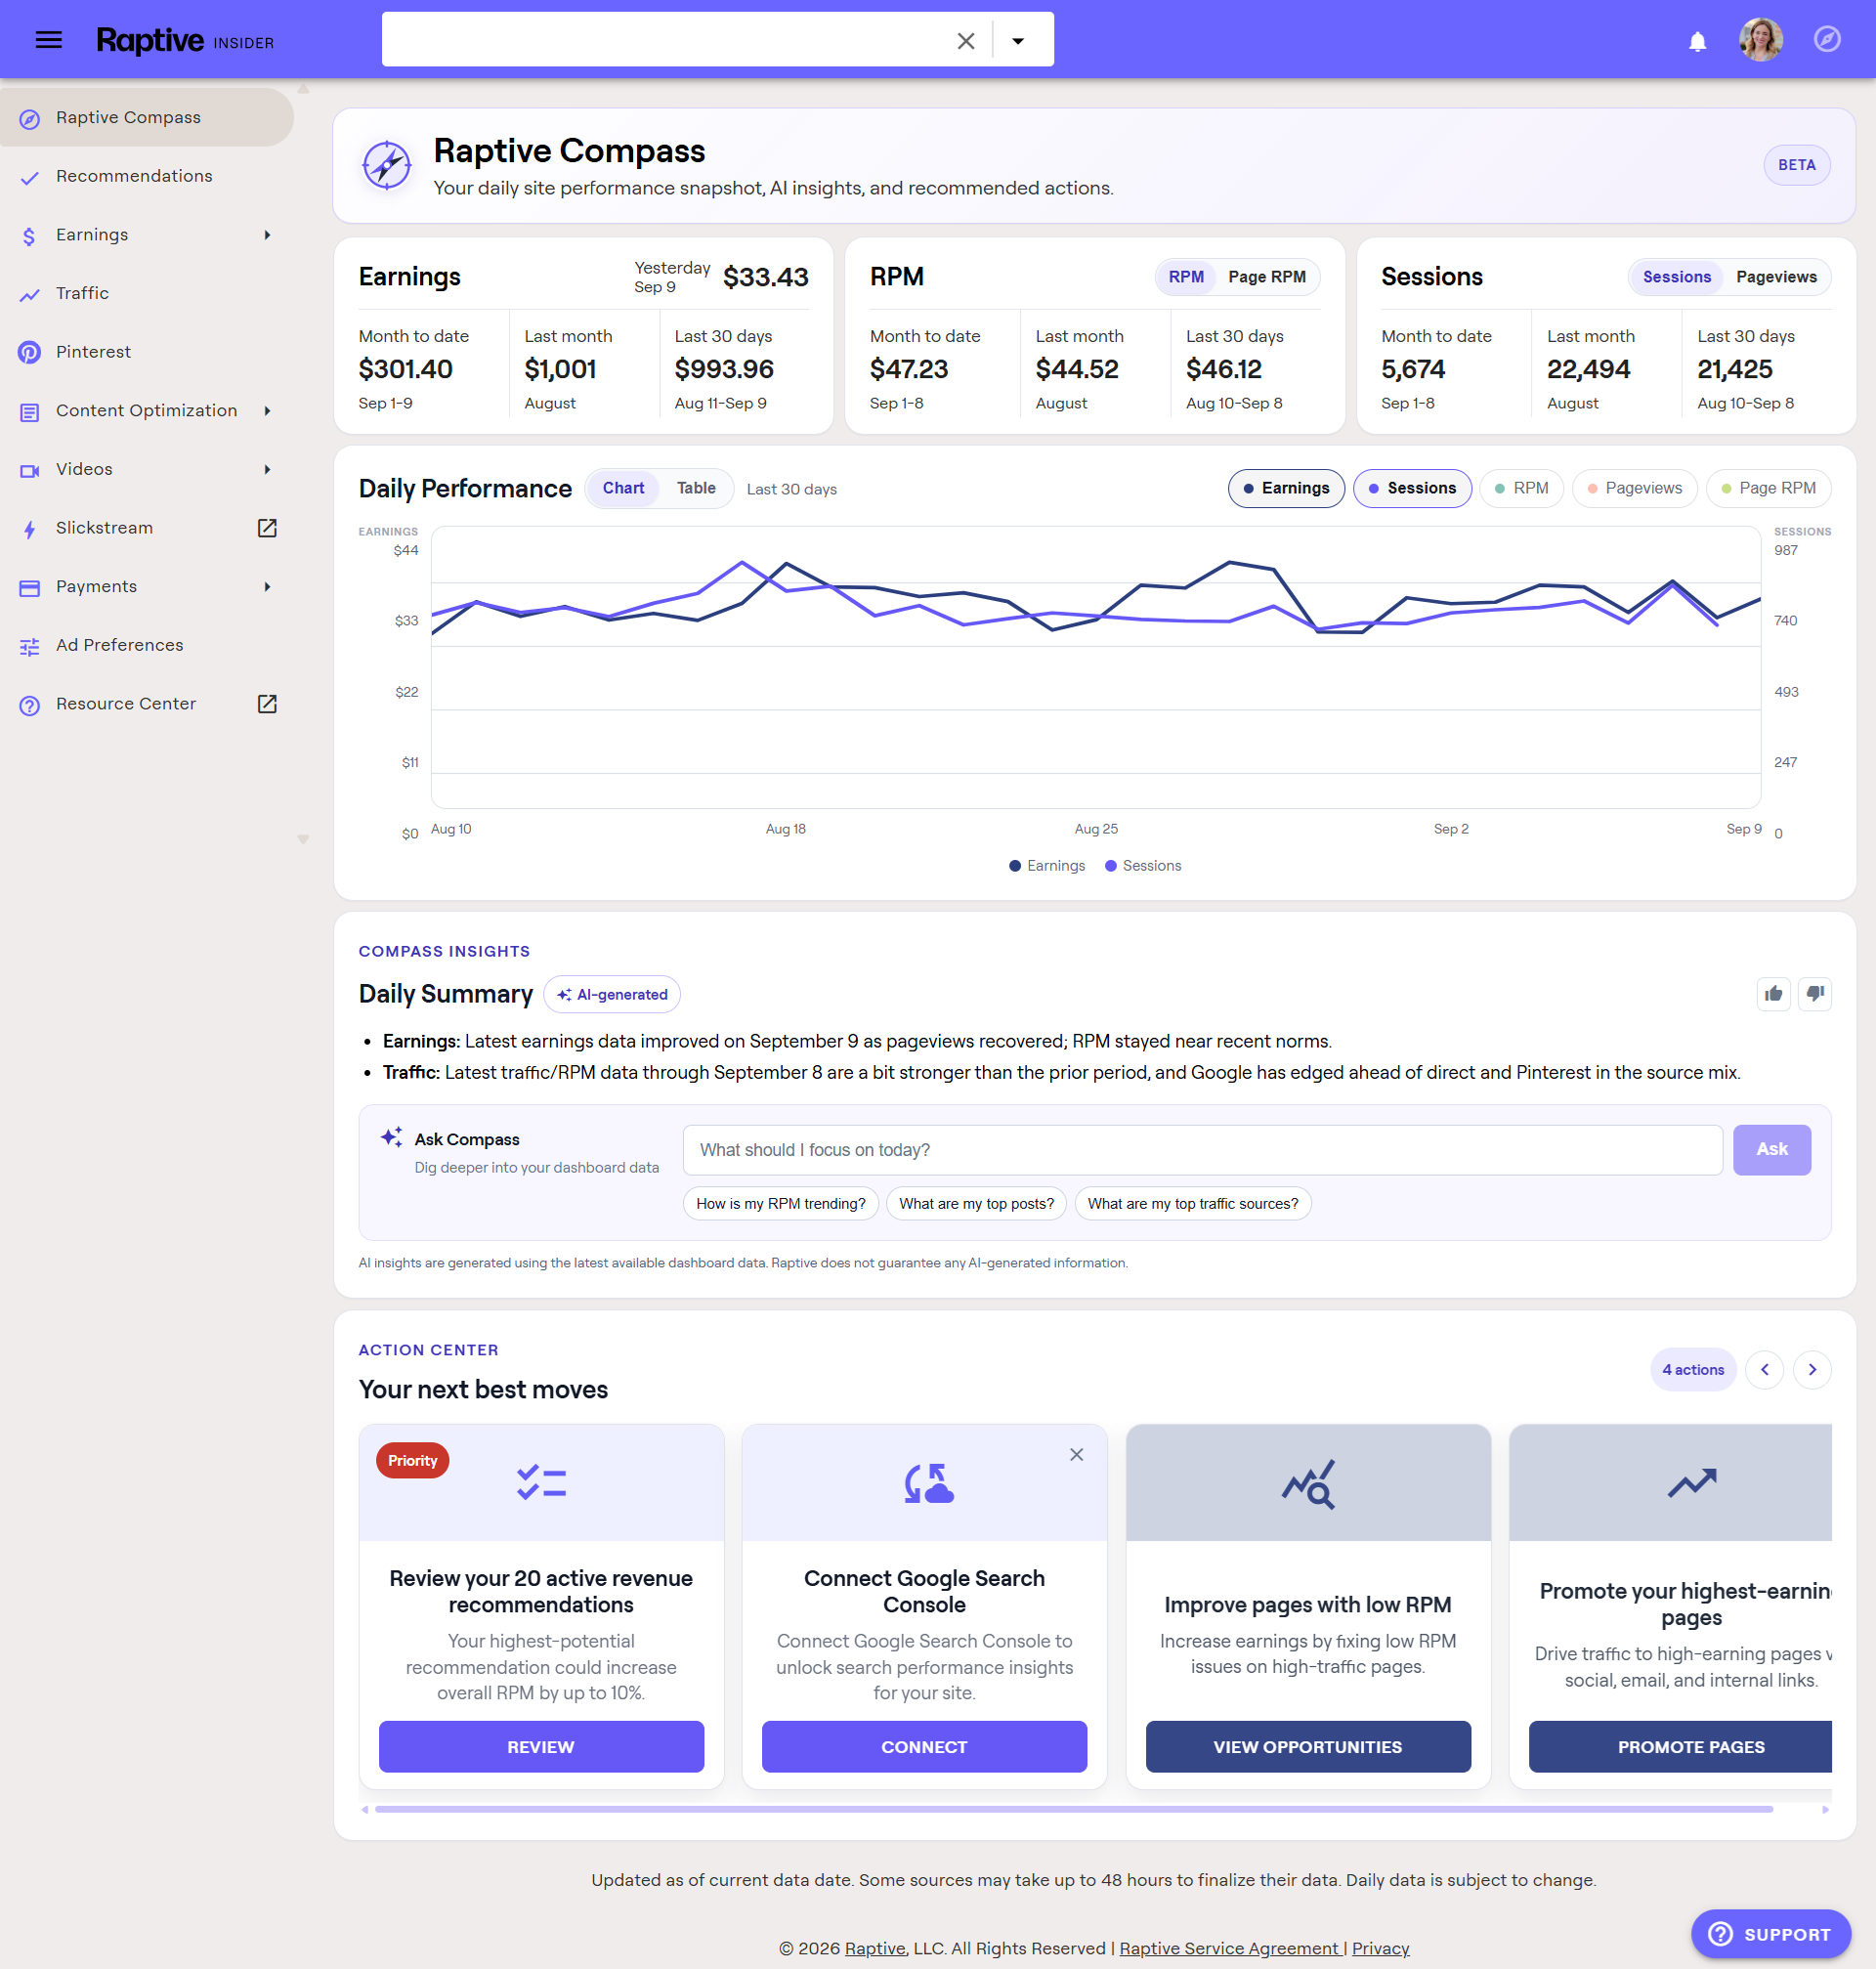Open the site selector dropdown arrow

click(1017, 41)
